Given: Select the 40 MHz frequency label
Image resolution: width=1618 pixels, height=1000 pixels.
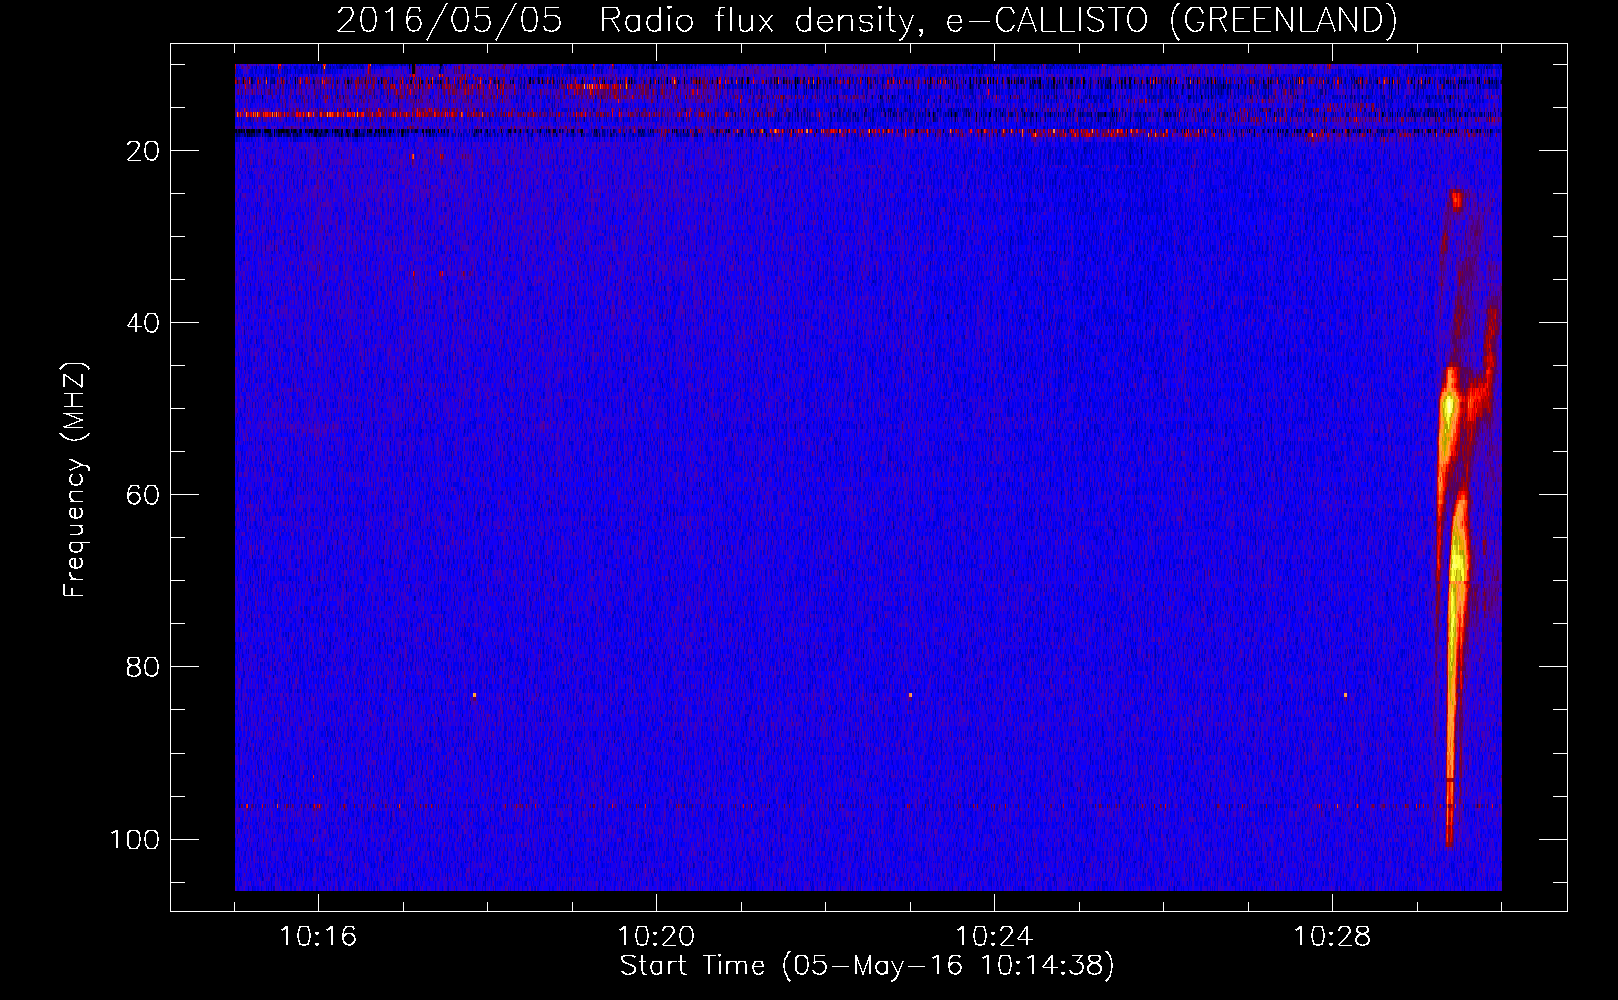Looking at the screenshot, I should pyautogui.click(x=143, y=323).
